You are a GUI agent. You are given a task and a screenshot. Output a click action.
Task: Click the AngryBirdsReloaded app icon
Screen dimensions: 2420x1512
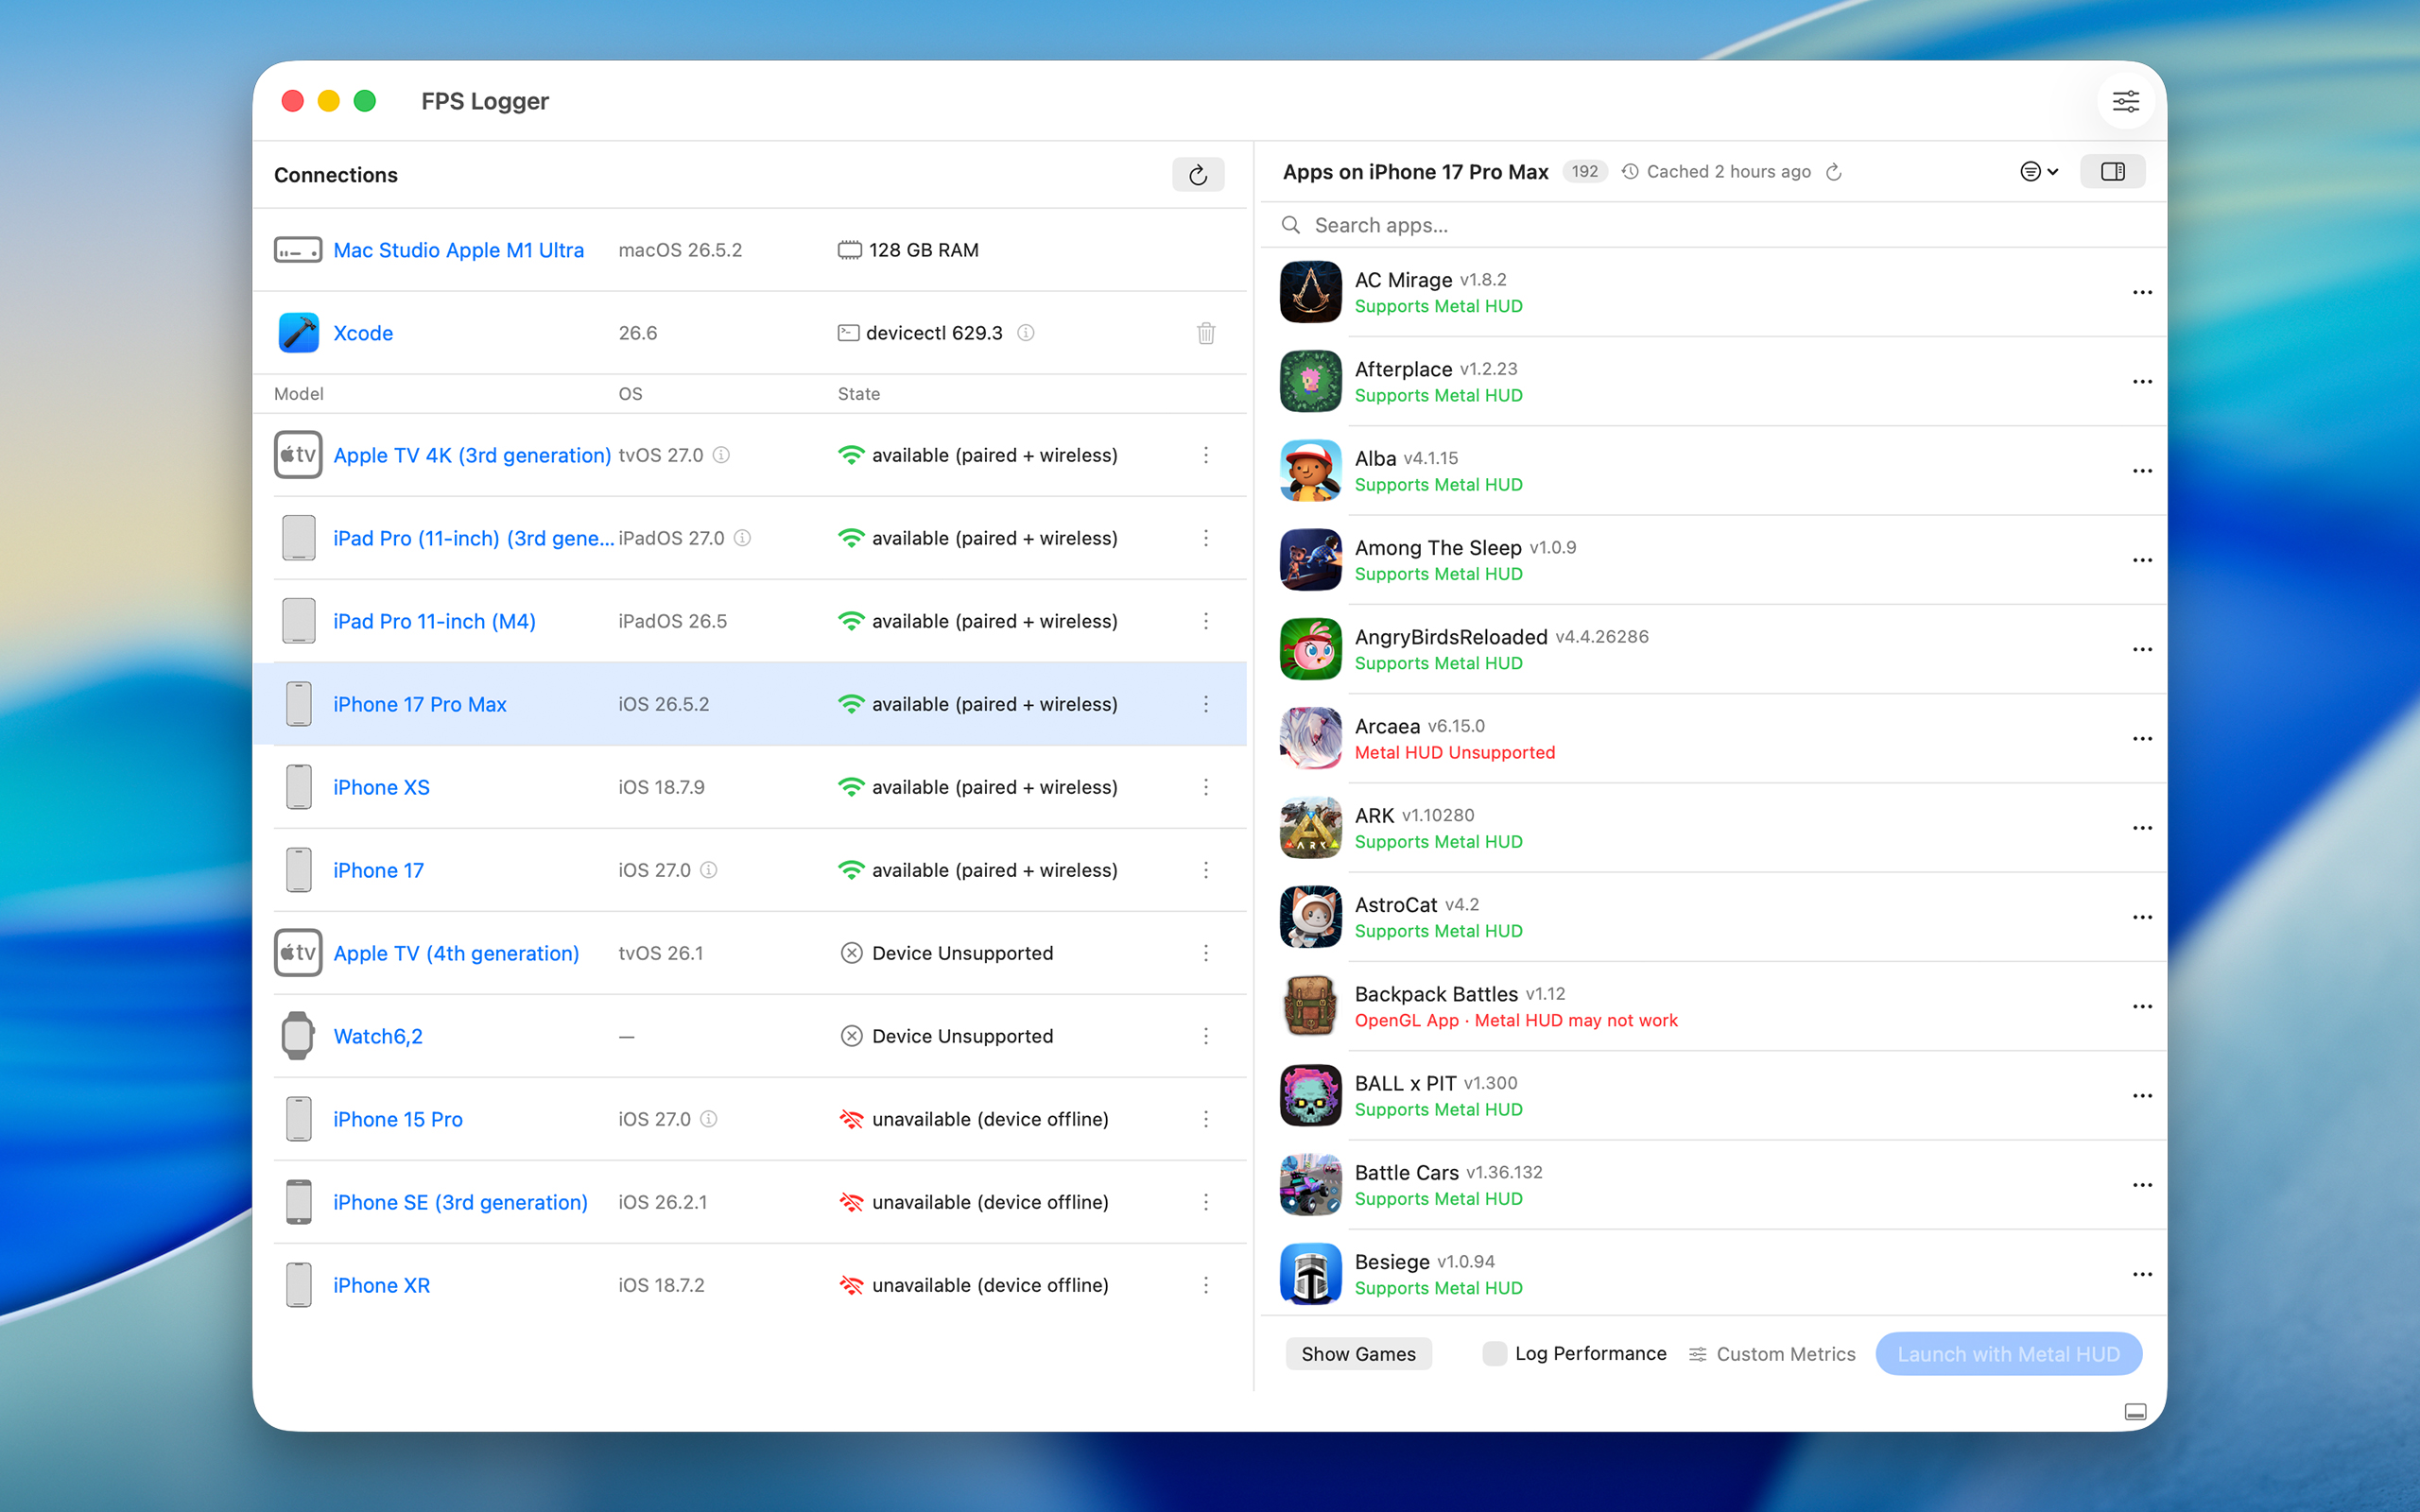(x=1310, y=649)
